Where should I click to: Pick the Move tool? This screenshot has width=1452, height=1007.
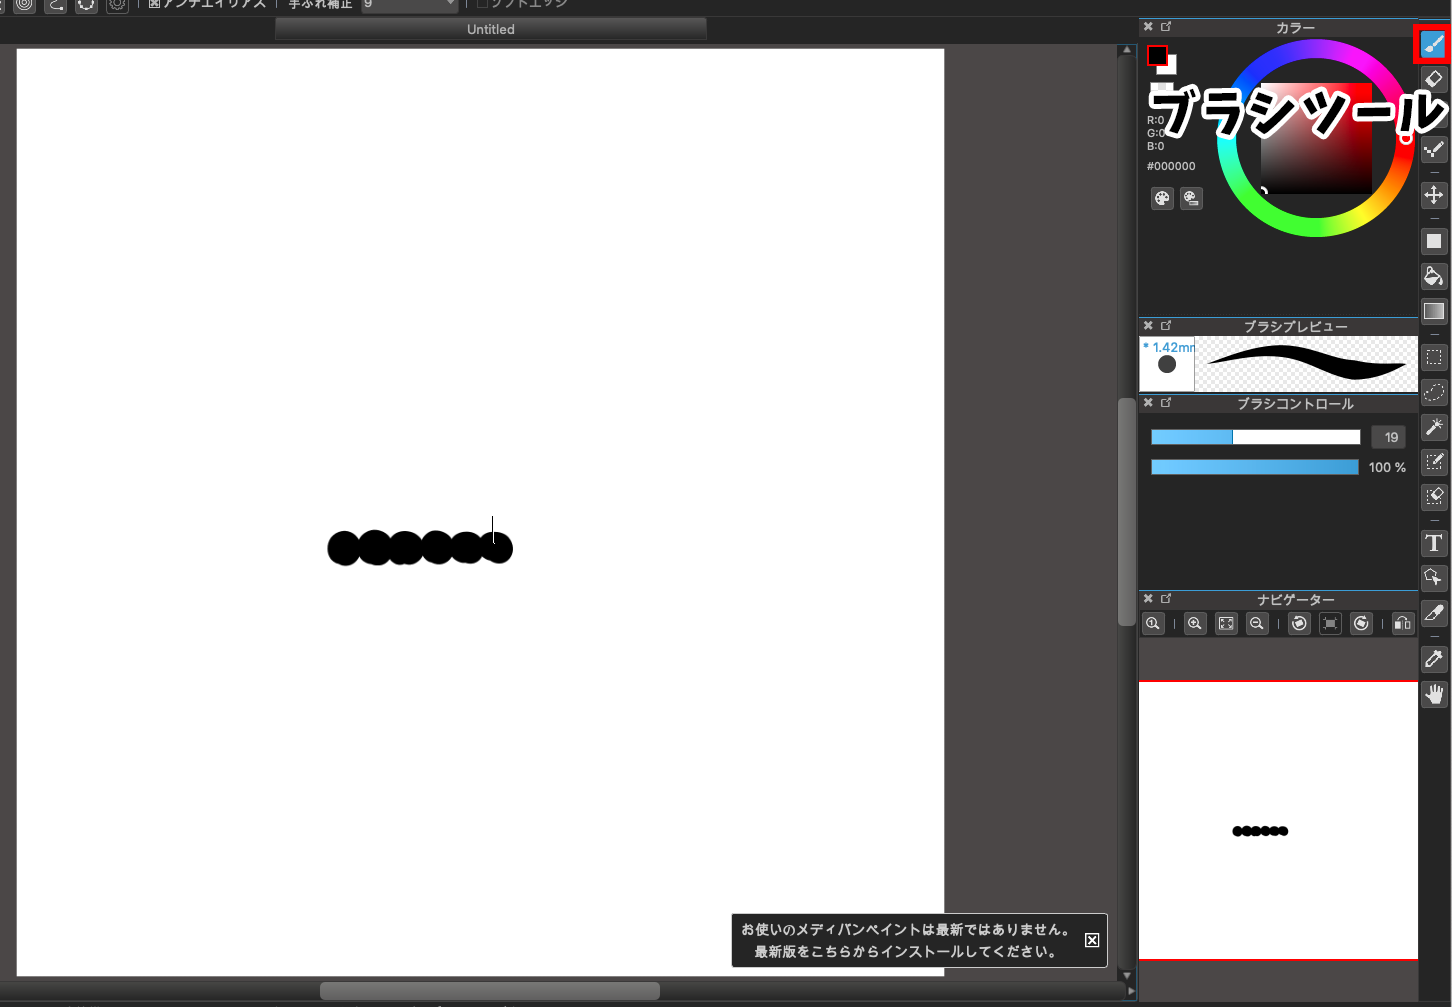1433,195
